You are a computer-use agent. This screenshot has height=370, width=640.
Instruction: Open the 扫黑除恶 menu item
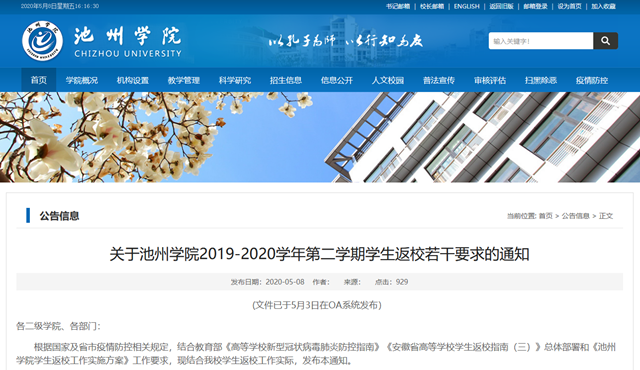(x=541, y=80)
